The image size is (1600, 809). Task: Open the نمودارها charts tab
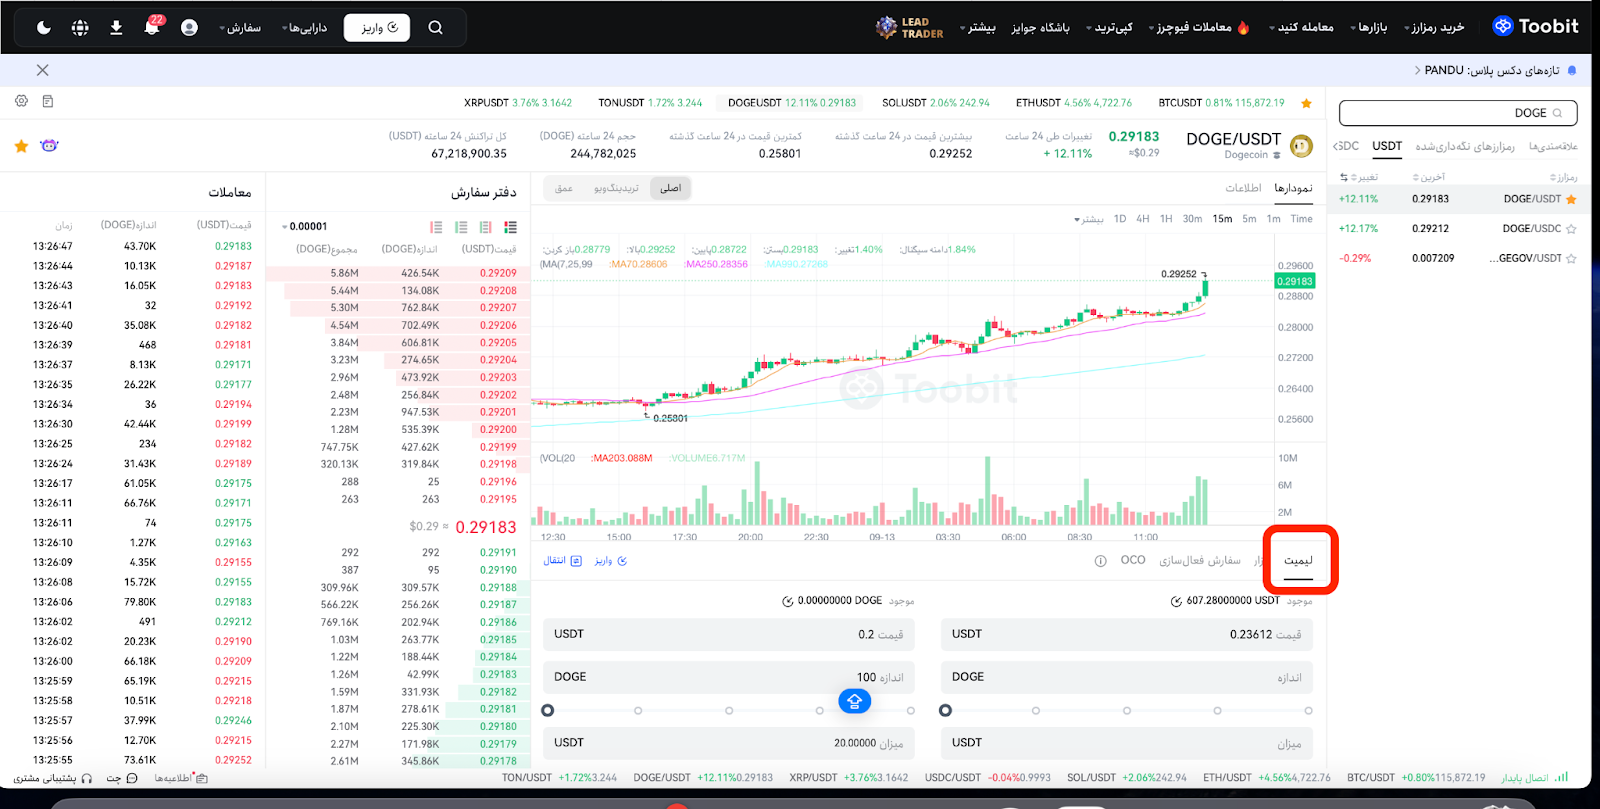pyautogui.click(x=1293, y=188)
